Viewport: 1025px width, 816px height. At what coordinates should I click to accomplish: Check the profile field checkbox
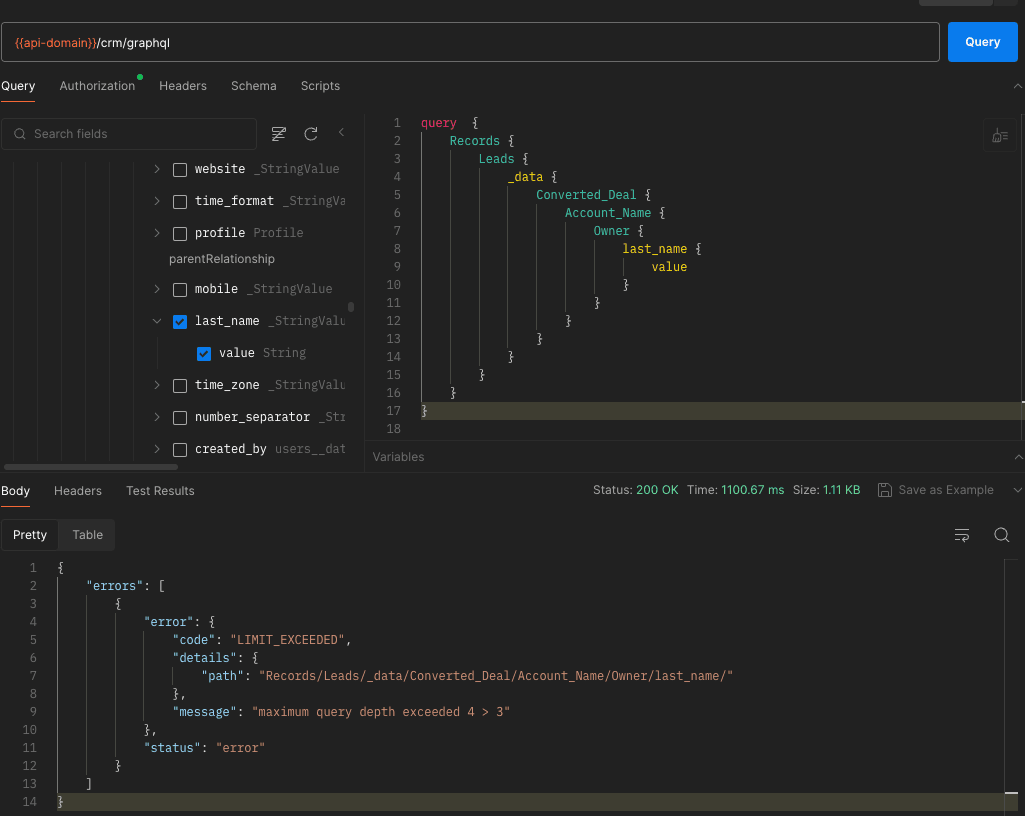click(x=180, y=234)
